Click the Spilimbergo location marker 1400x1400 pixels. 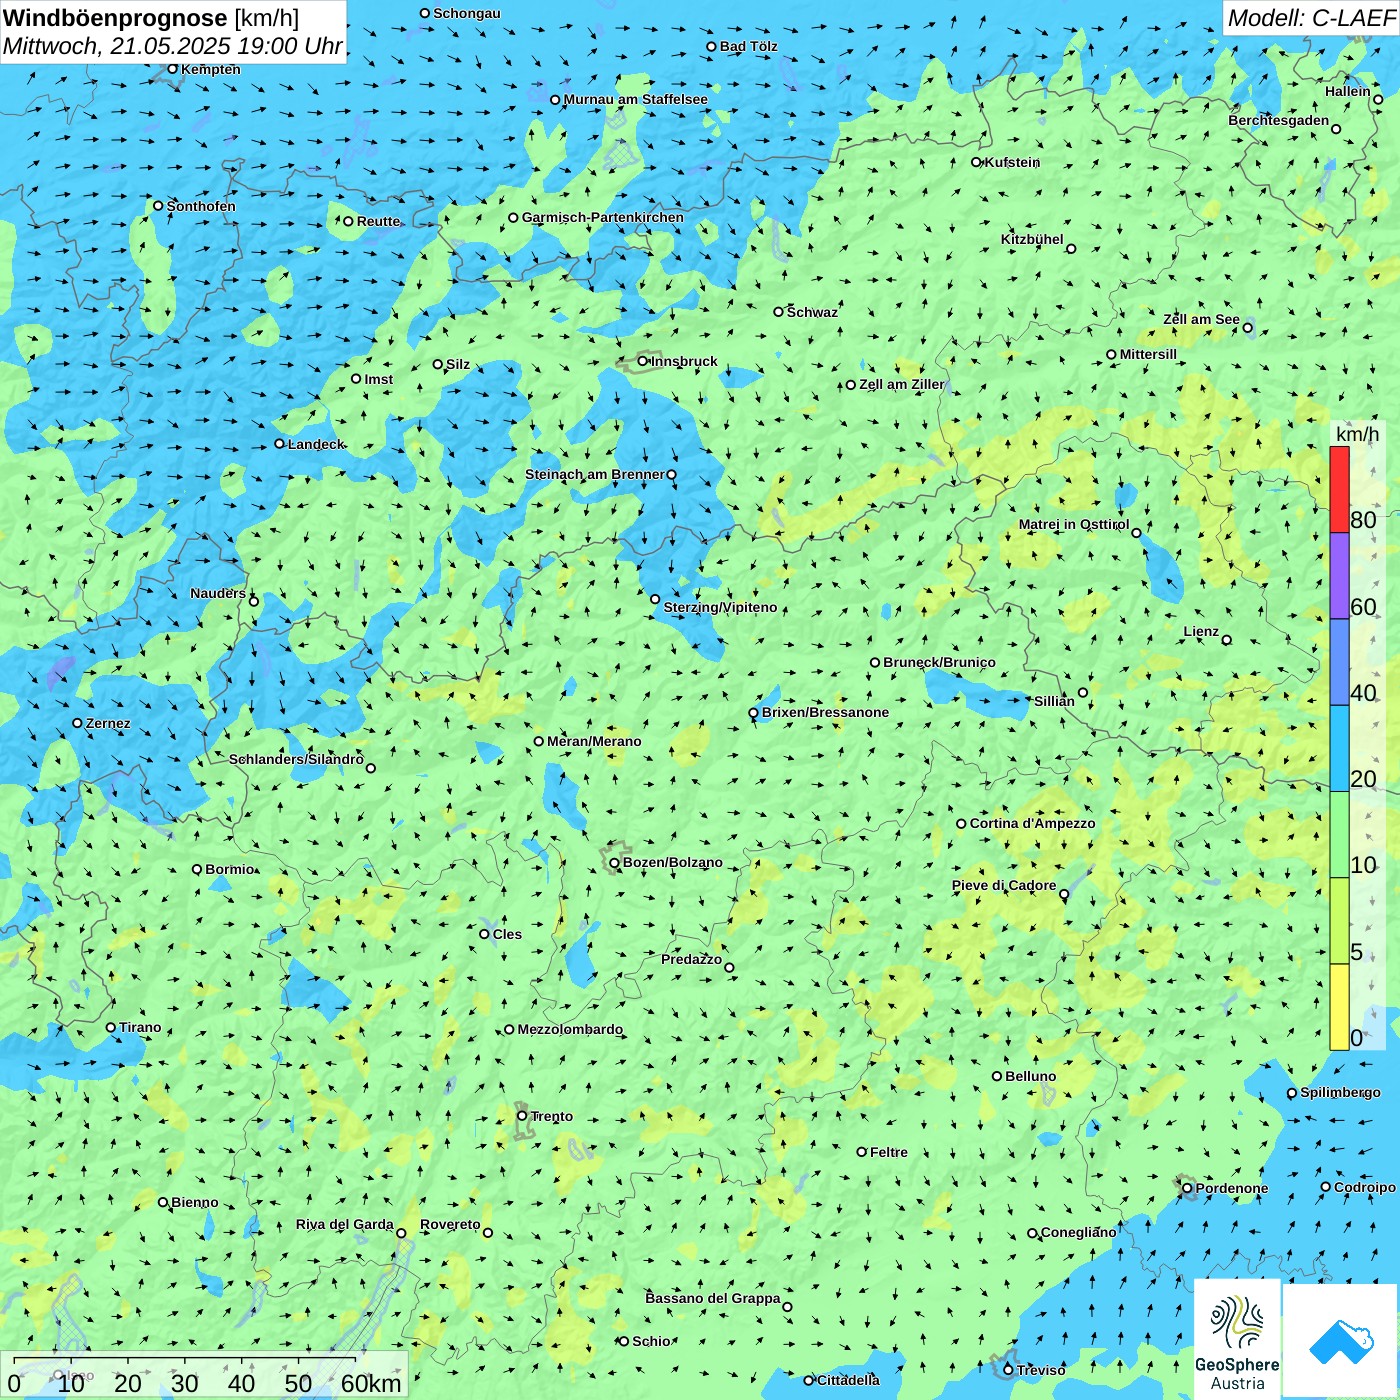1292,1093
